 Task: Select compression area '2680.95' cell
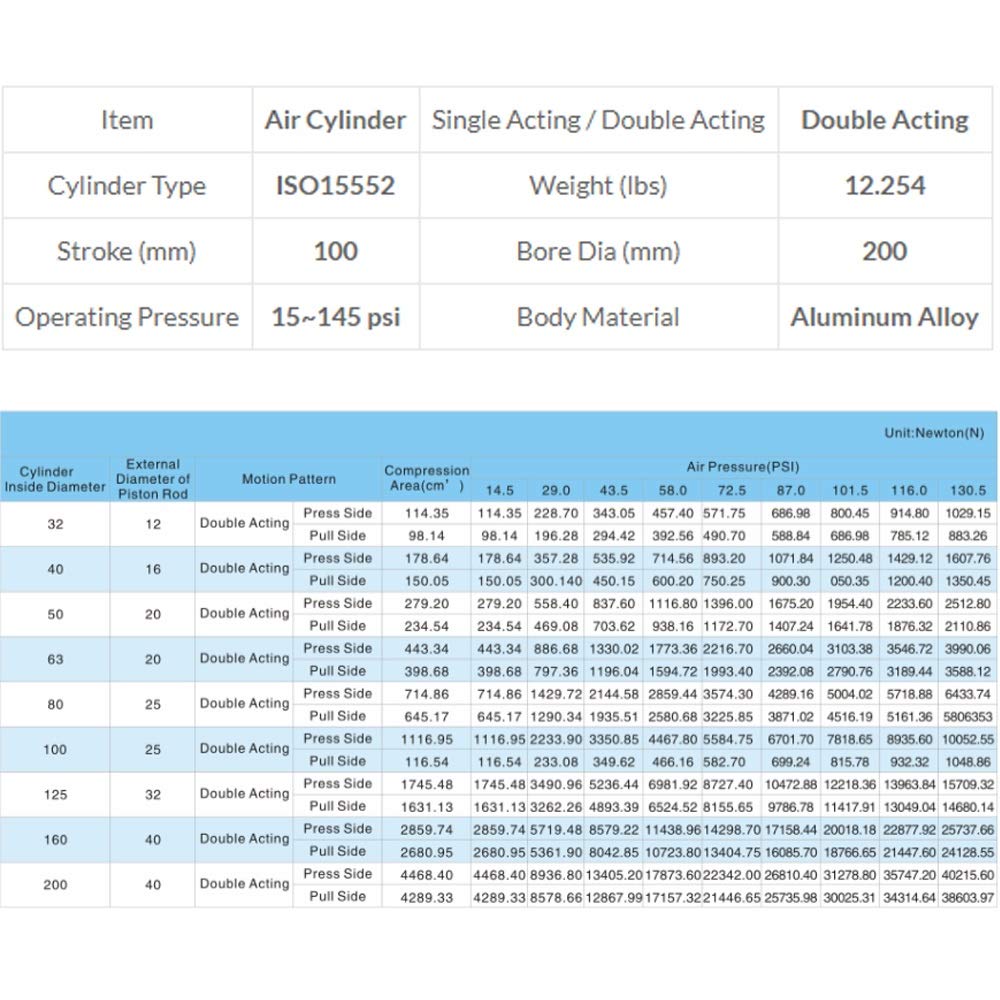click(427, 852)
